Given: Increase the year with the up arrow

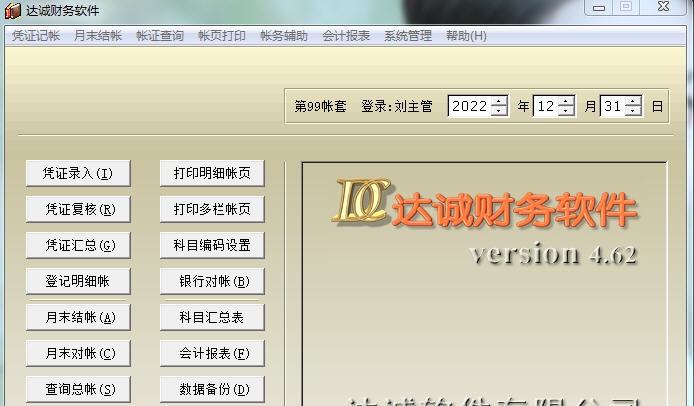Looking at the screenshot, I should pos(499,101).
